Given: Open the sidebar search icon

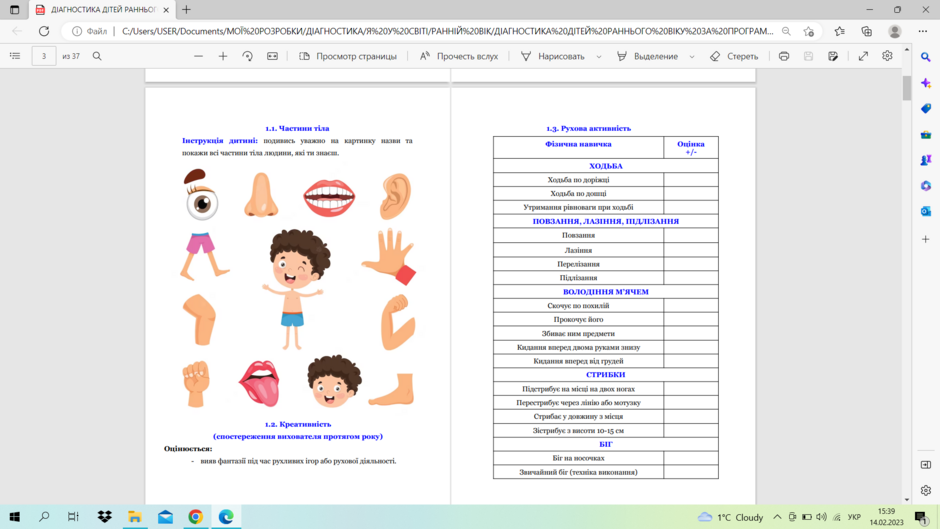Looking at the screenshot, I should tap(926, 57).
